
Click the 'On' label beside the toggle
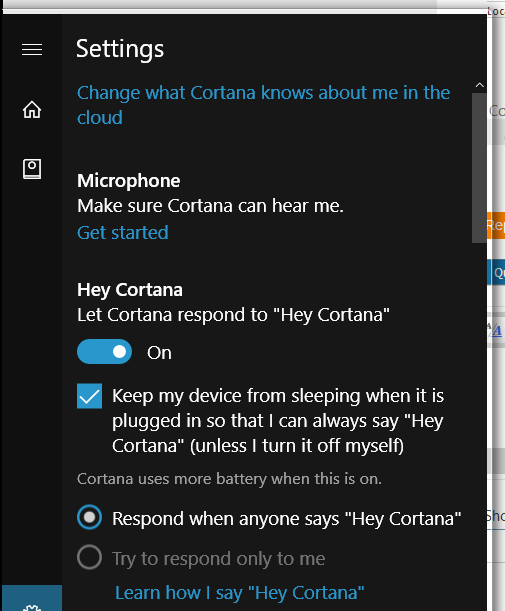[159, 353]
